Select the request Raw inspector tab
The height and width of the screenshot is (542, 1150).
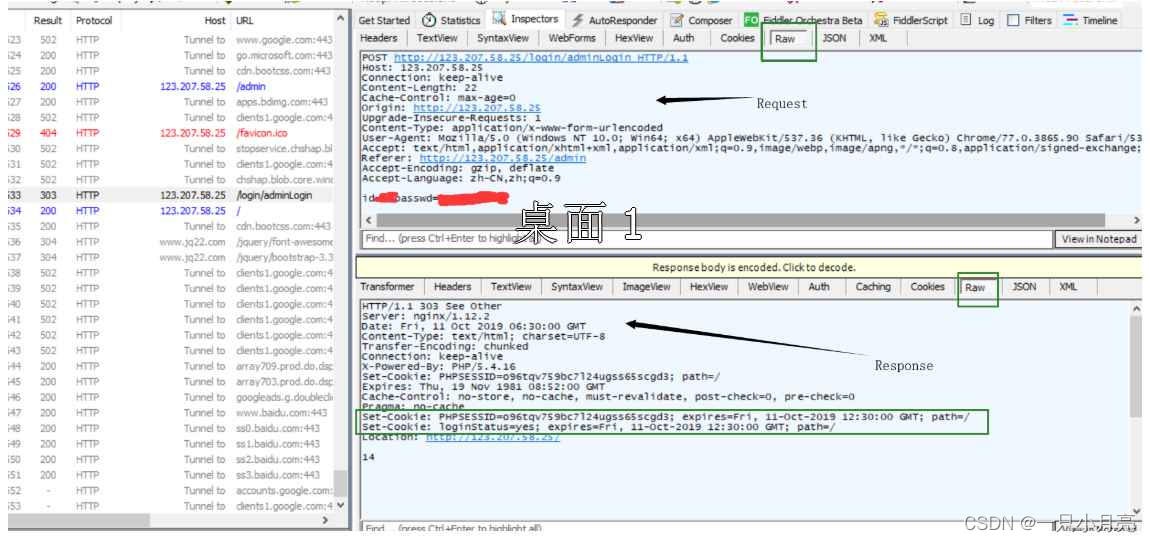click(785, 39)
